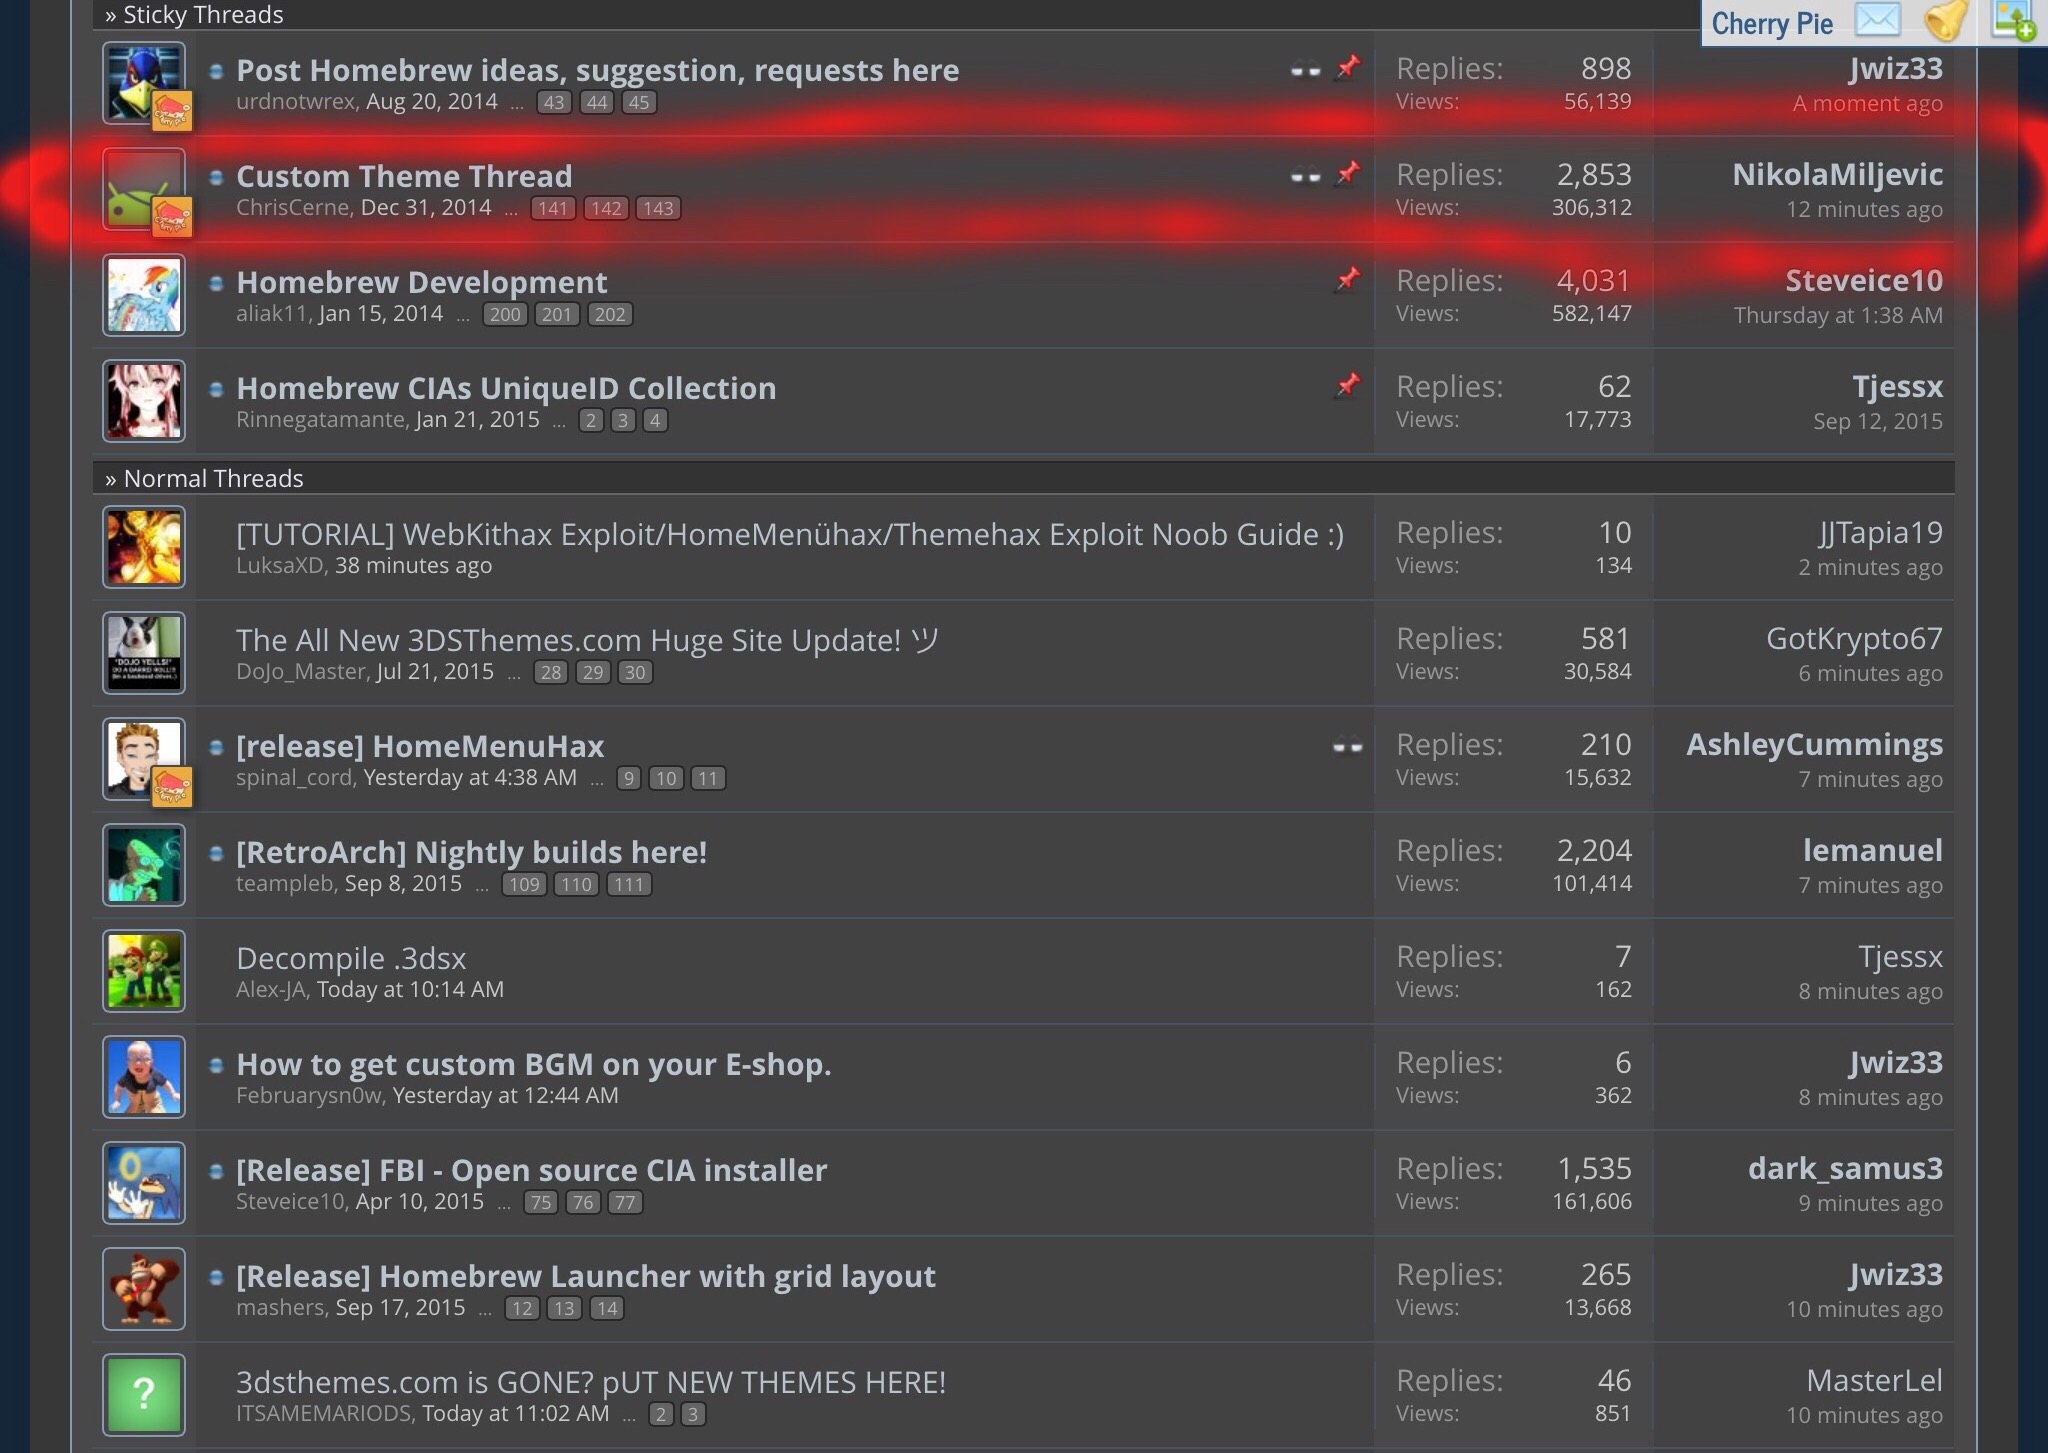2048x1453 pixels.
Task: Go to page 30 of 3DSThemes Site Update
Action: 635,672
